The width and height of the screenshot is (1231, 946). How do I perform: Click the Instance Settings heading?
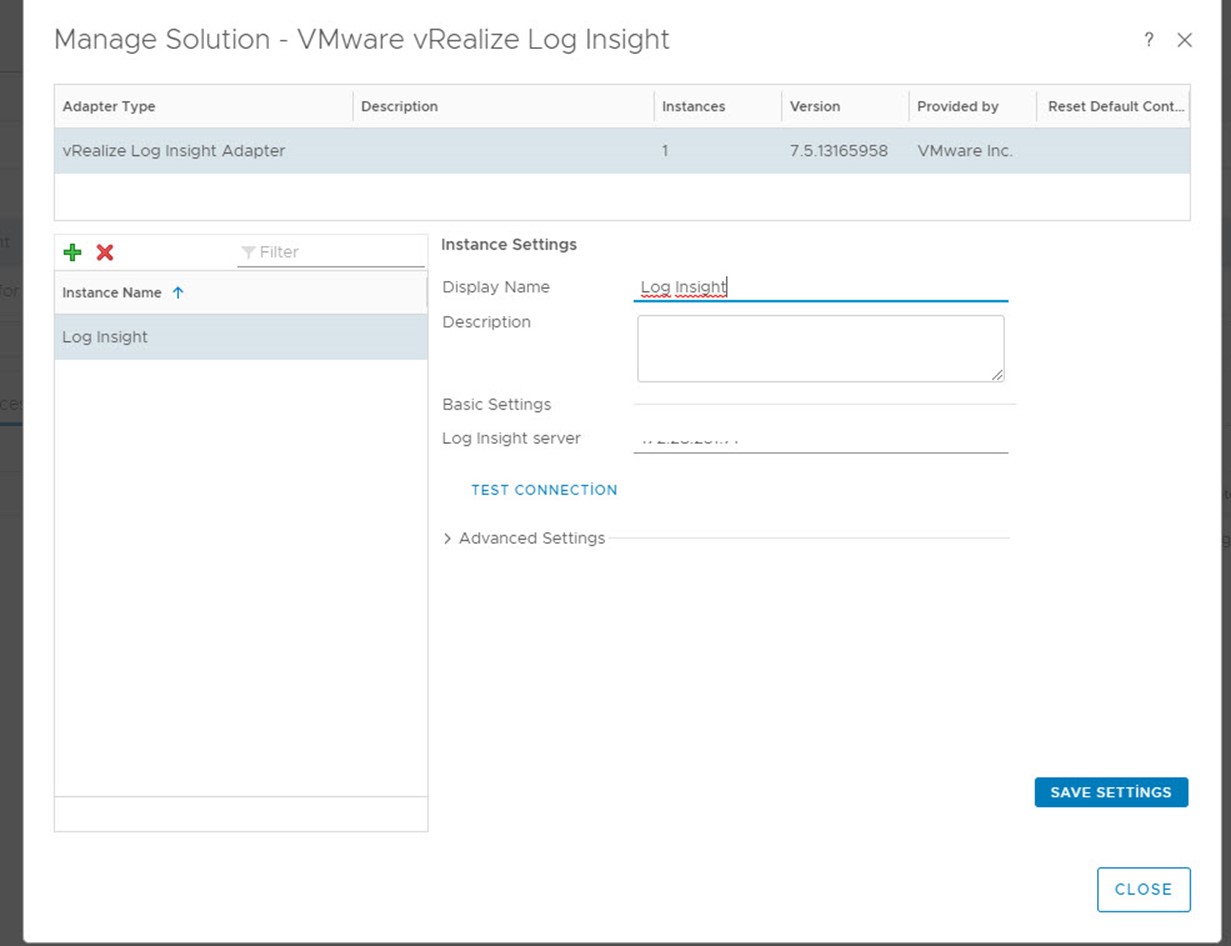(x=509, y=244)
